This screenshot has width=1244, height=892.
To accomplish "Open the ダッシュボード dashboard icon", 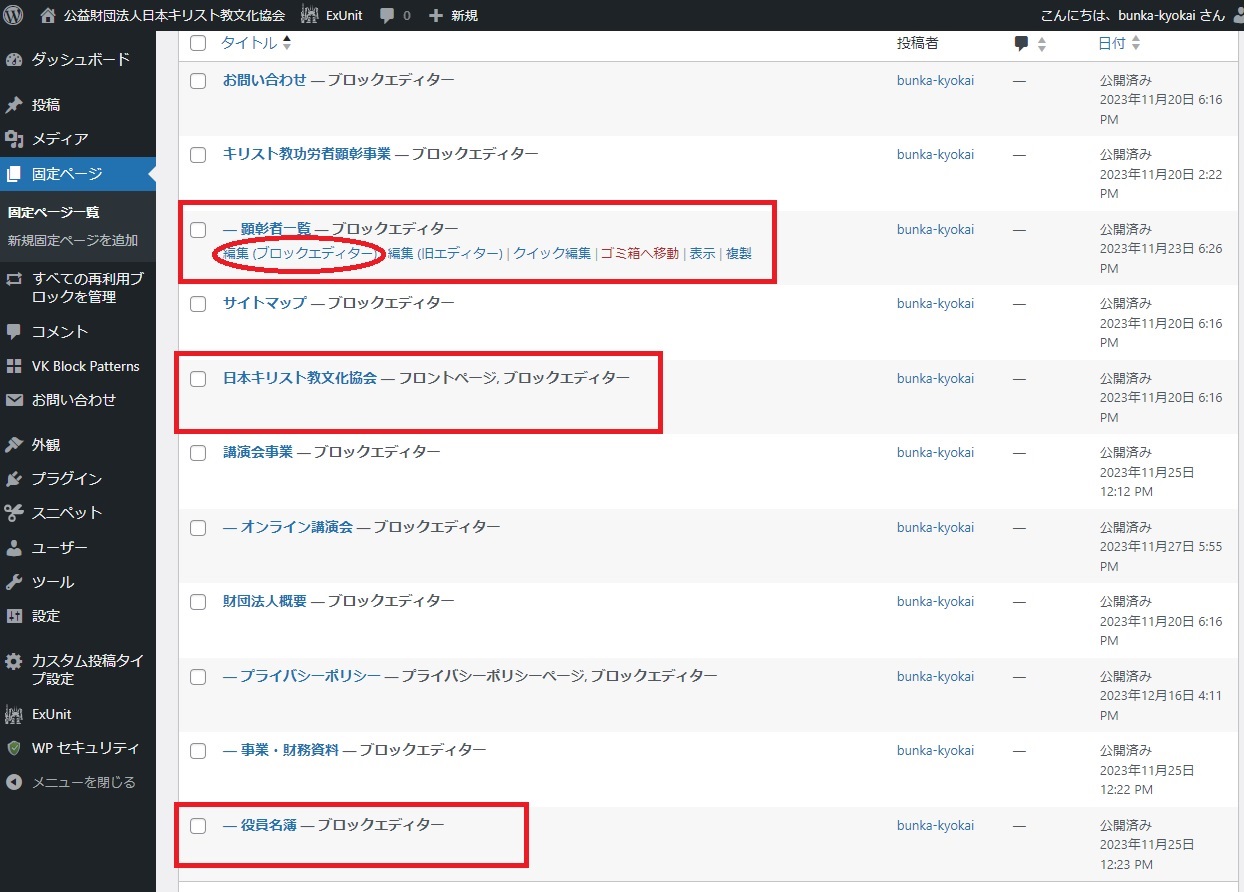I will point(14,60).
